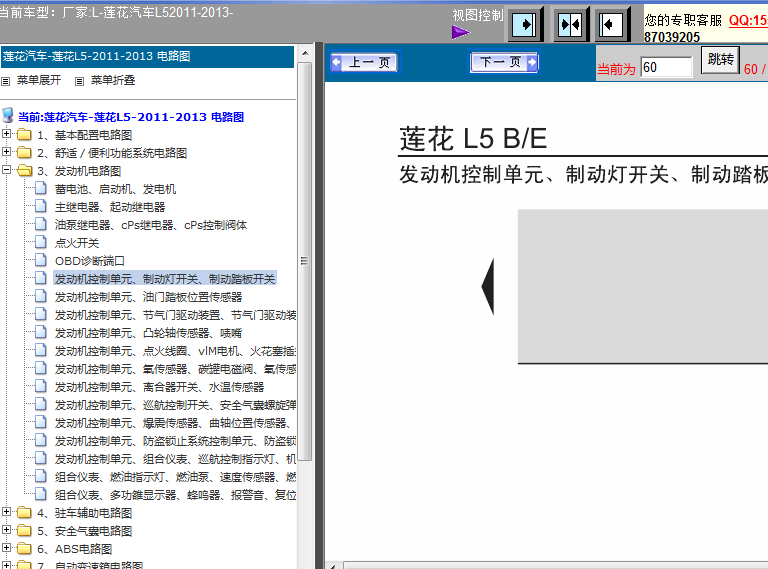Open page 蓄电池、启动机、发电机

pos(115,189)
